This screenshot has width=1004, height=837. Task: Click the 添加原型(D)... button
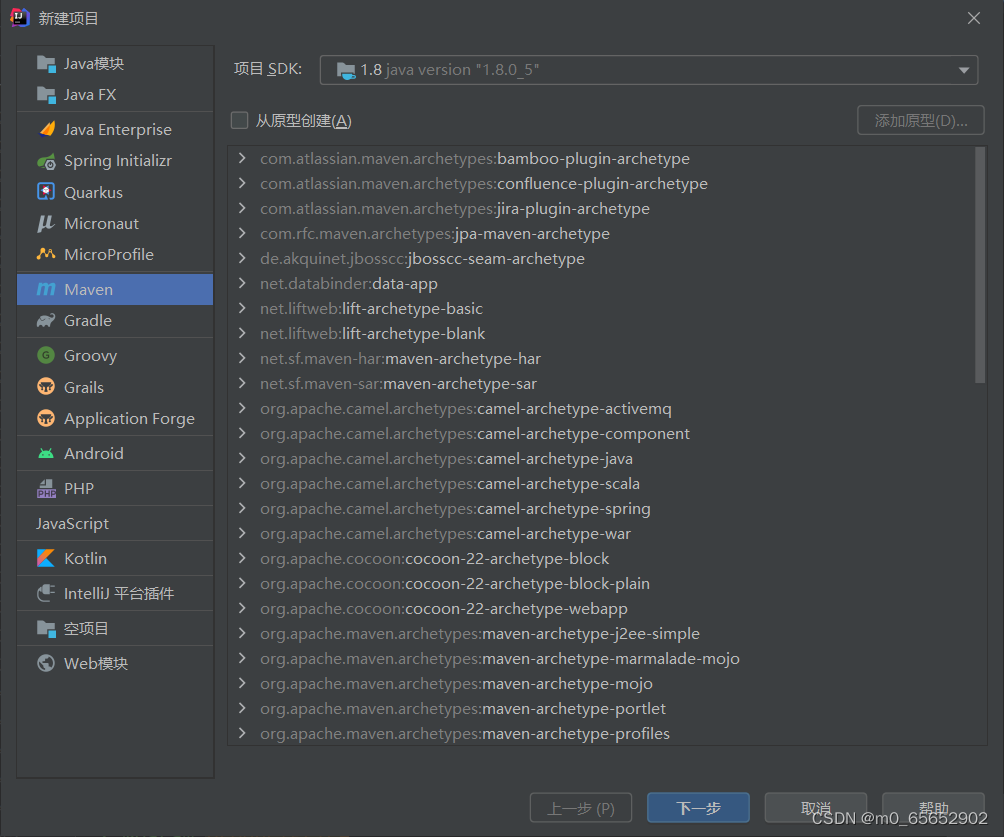pyautogui.click(x=920, y=120)
